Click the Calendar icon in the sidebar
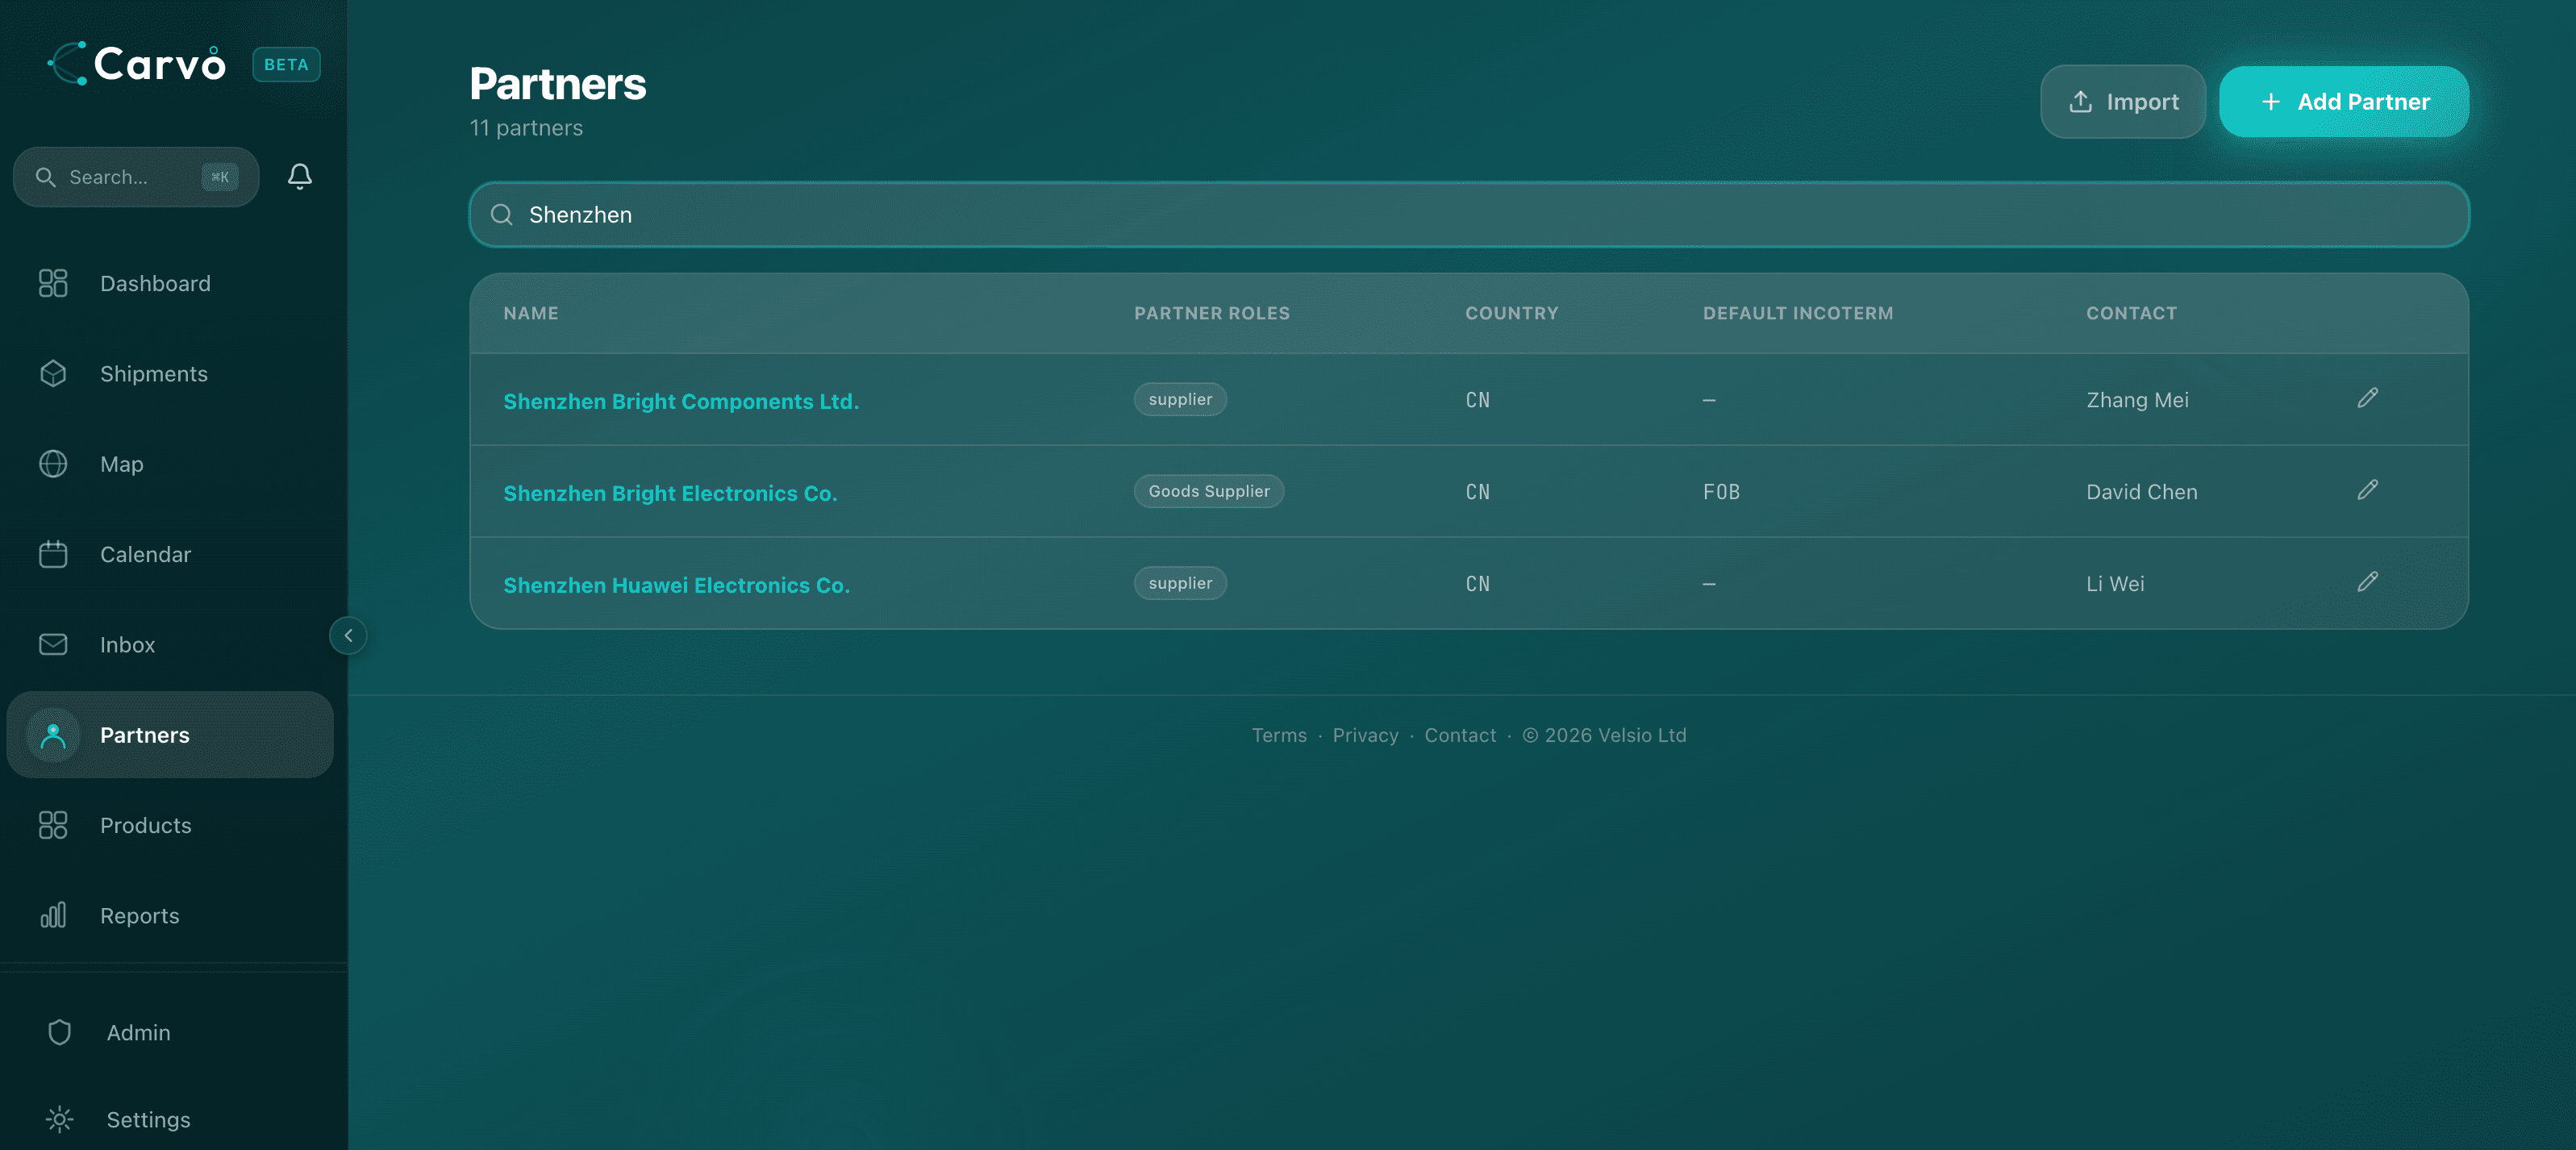Screen dimensions: 2576x1150 [x=54, y=554]
